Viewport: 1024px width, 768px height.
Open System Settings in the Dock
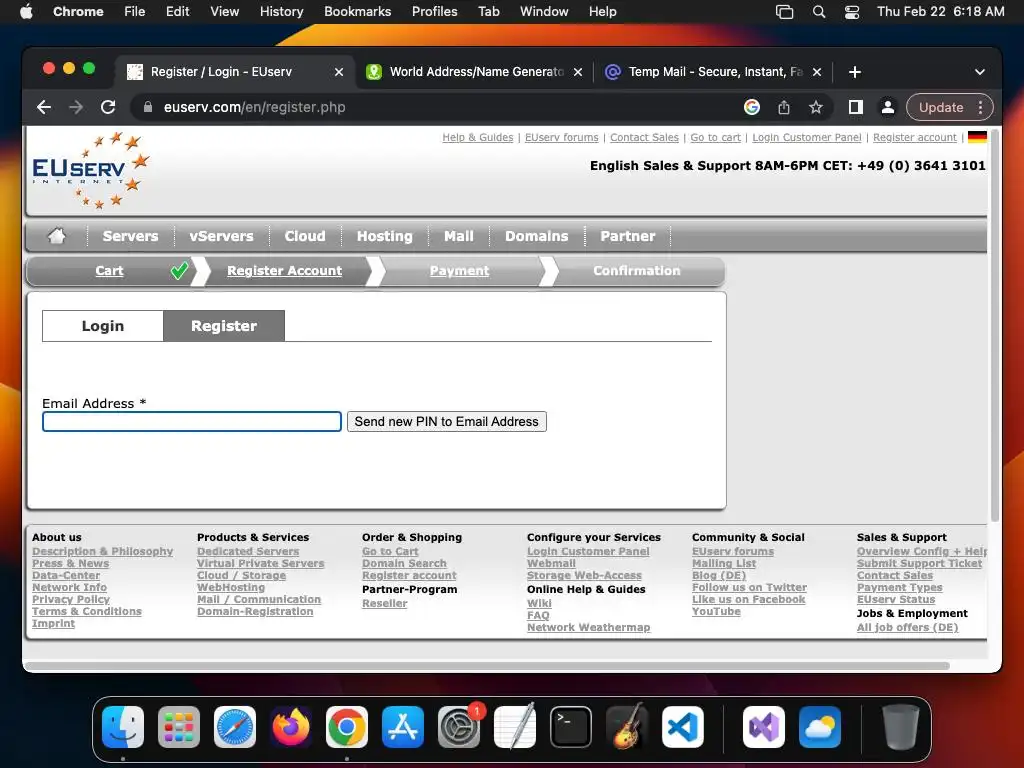(459, 727)
